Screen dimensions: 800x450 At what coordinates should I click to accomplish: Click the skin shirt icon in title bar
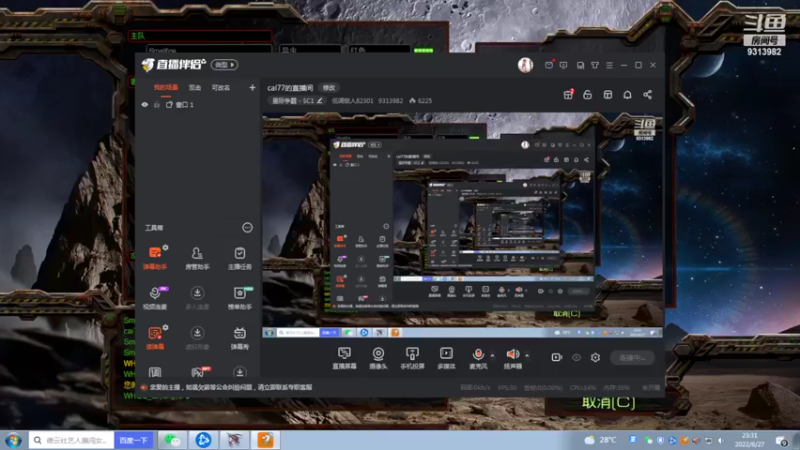595,65
